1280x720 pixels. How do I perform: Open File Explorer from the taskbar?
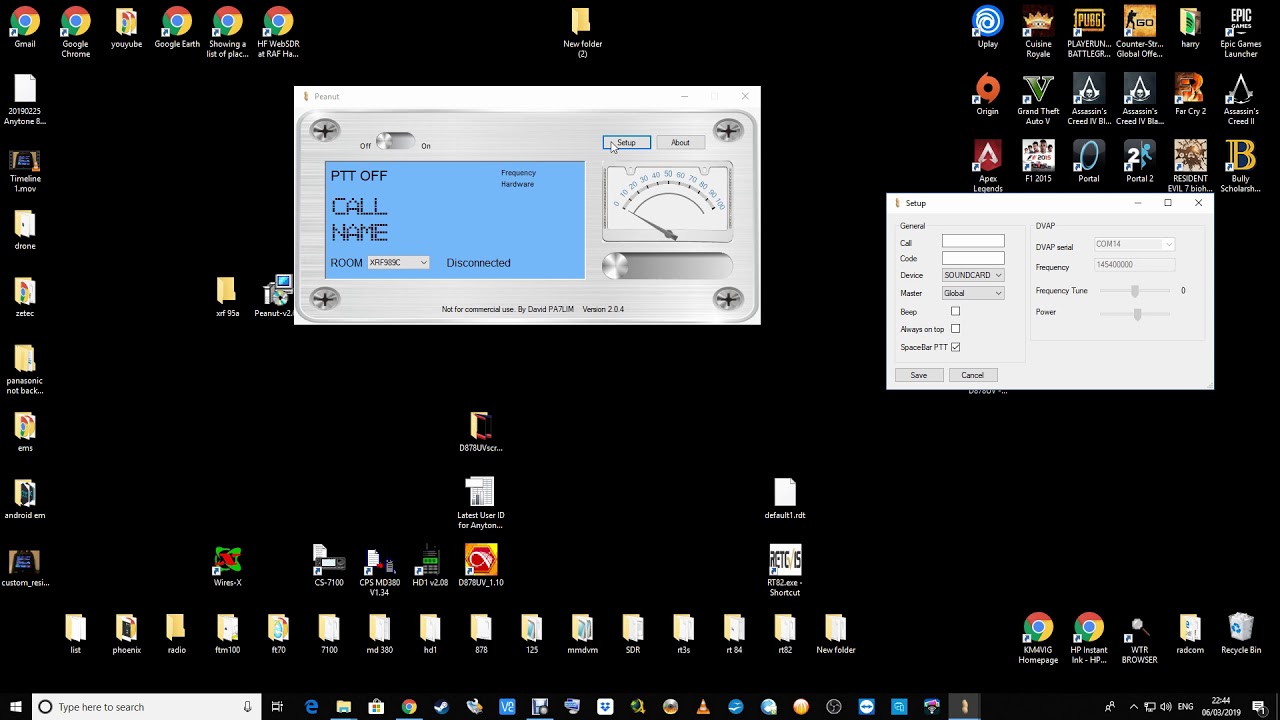[x=344, y=707]
